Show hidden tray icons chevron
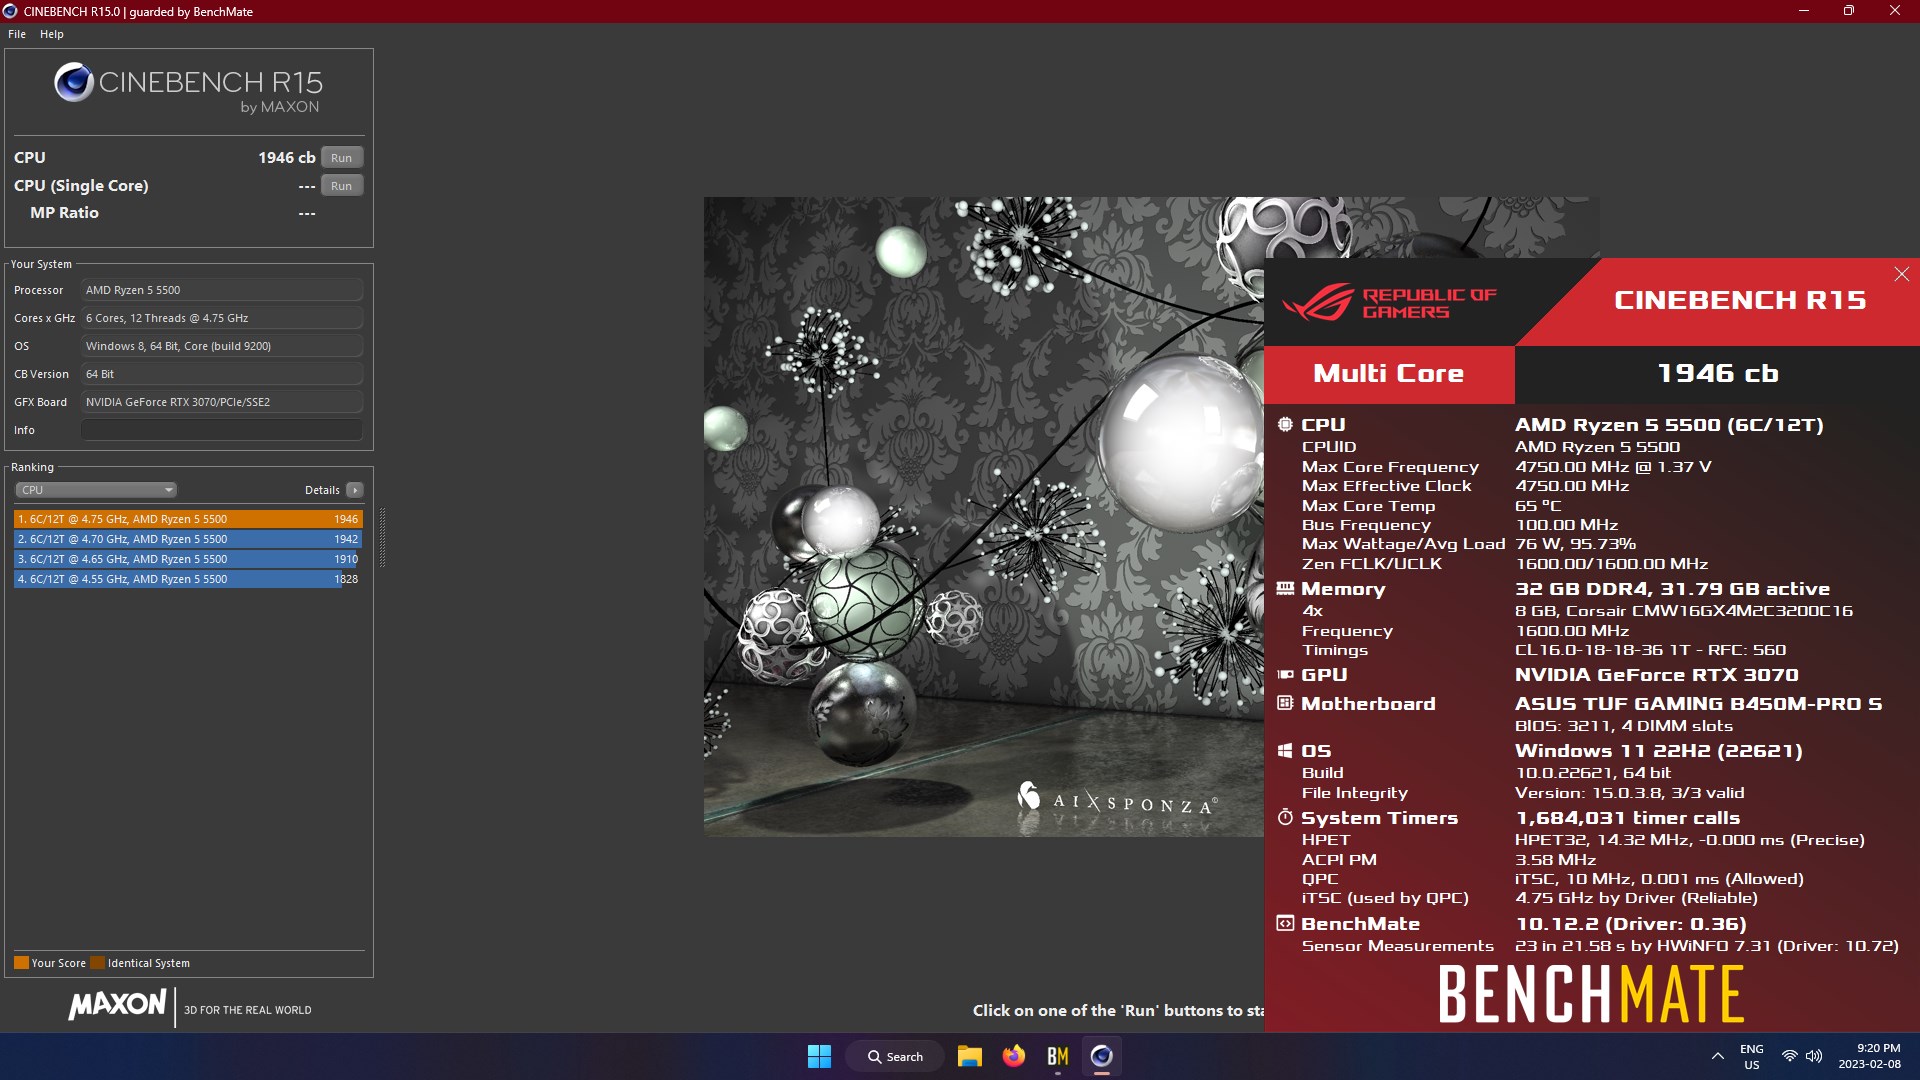 [1718, 1057]
